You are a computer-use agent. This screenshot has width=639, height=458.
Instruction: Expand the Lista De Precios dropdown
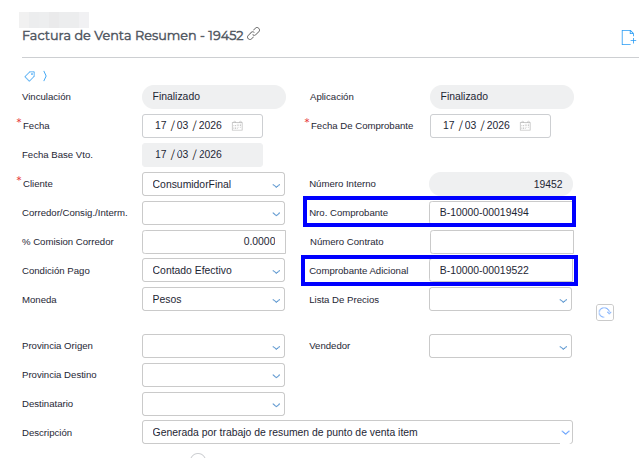tap(563, 299)
